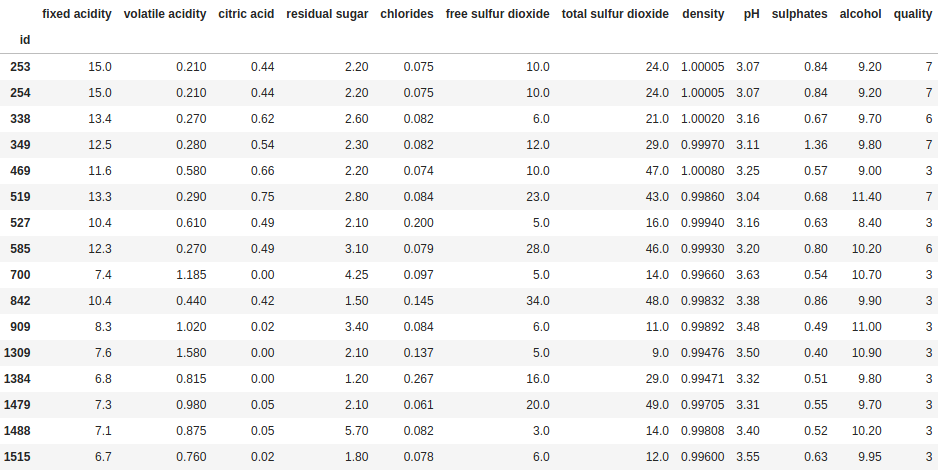Click the 'citric acid' column header
The width and height of the screenshot is (942, 476).
pyautogui.click(x=246, y=15)
